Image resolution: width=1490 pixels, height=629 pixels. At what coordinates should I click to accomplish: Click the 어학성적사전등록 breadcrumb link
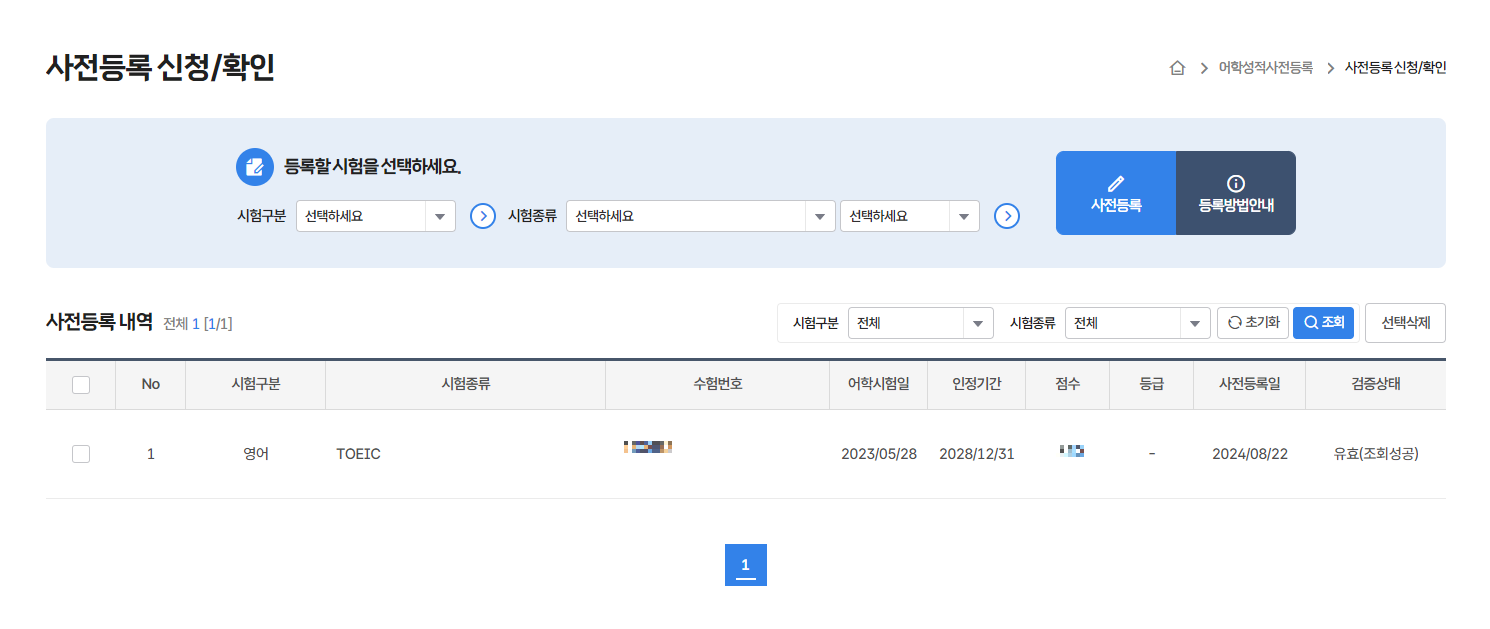click(1265, 68)
